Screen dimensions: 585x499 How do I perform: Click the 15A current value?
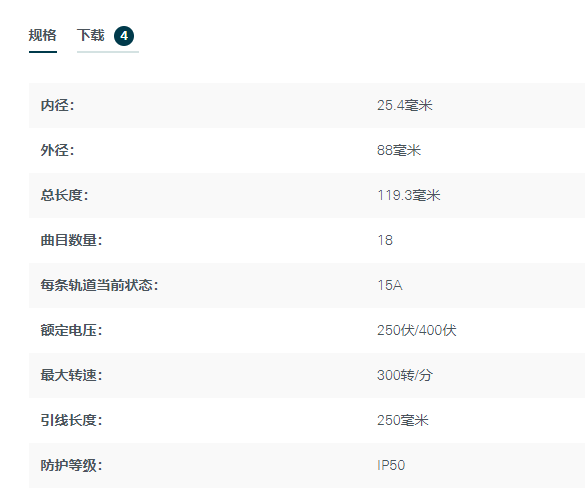(x=390, y=286)
